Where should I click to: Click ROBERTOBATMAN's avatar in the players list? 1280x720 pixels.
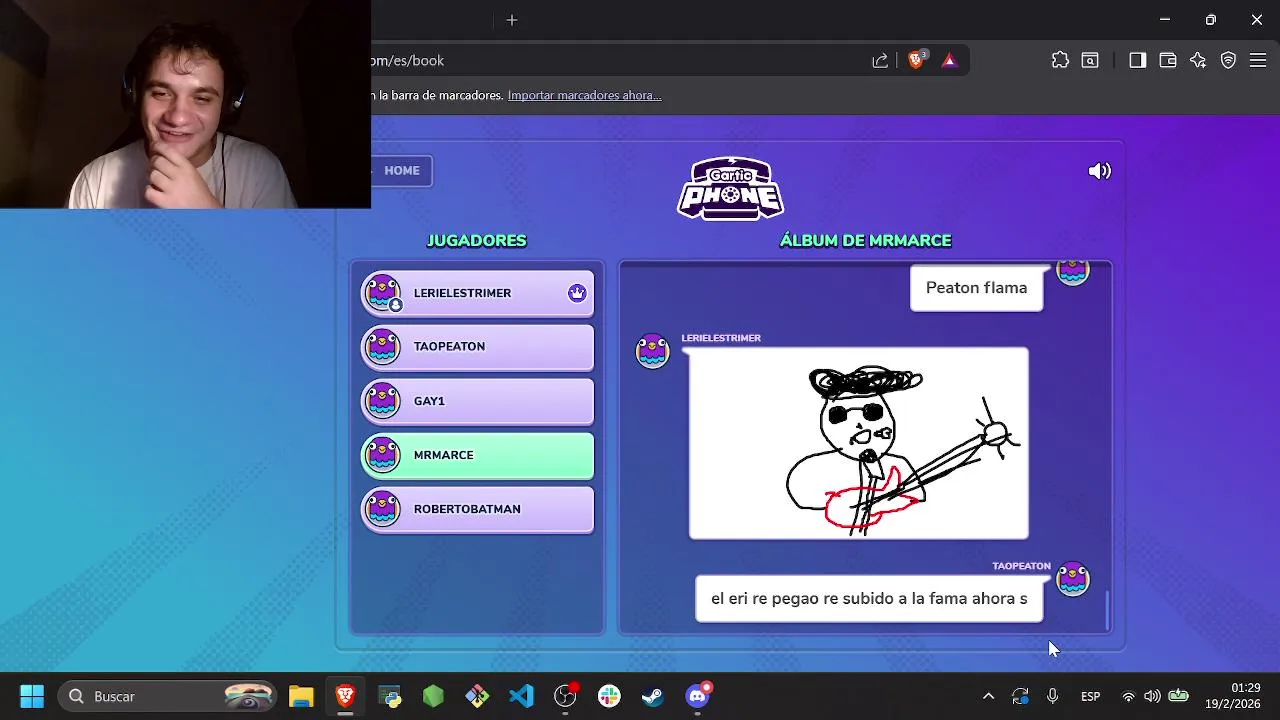click(383, 509)
